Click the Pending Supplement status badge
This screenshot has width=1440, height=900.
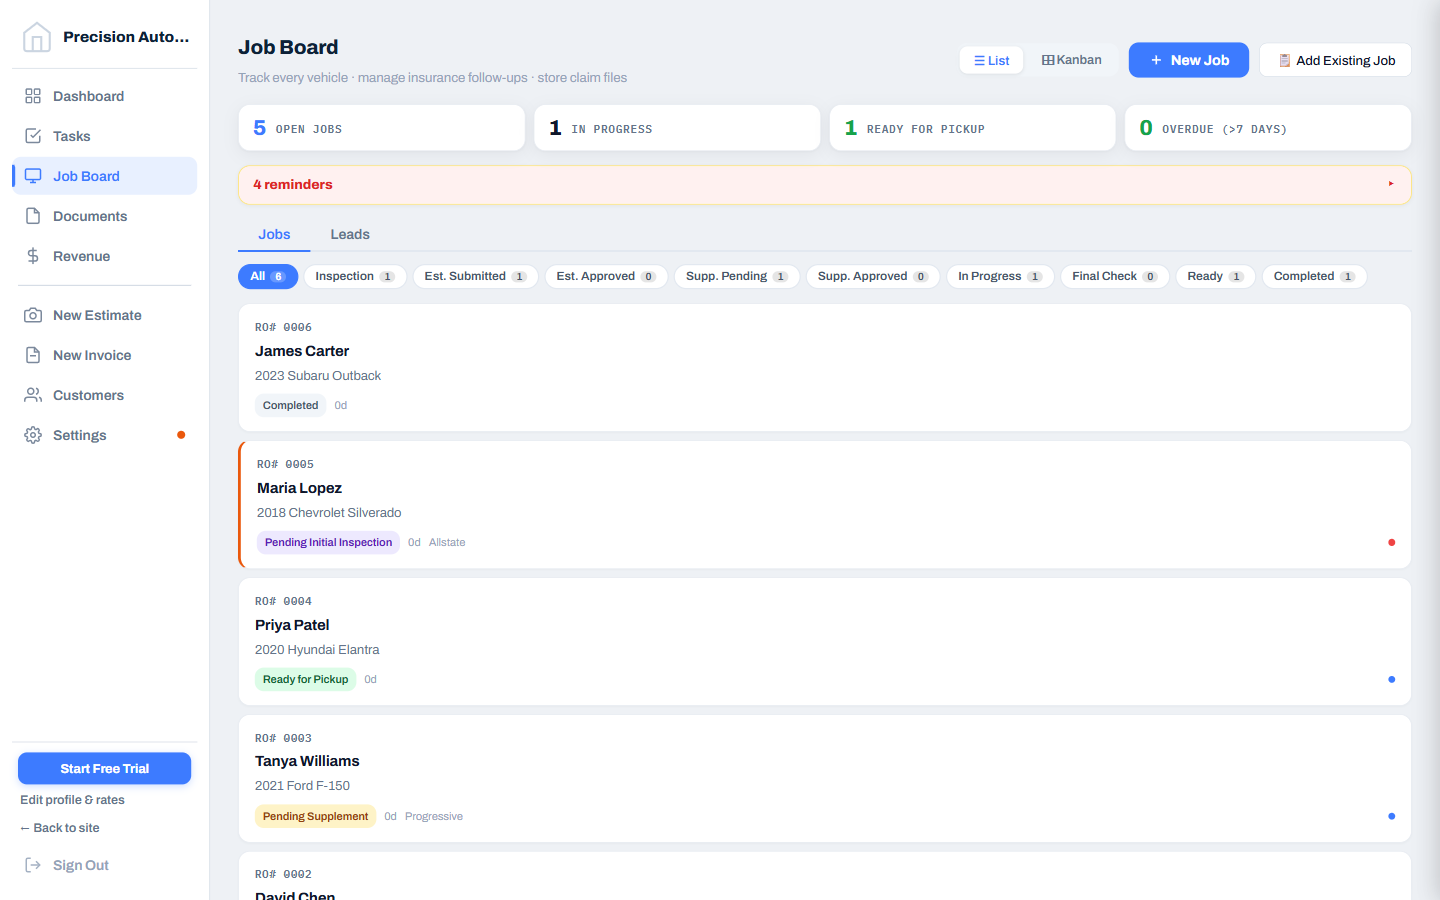[x=315, y=816]
